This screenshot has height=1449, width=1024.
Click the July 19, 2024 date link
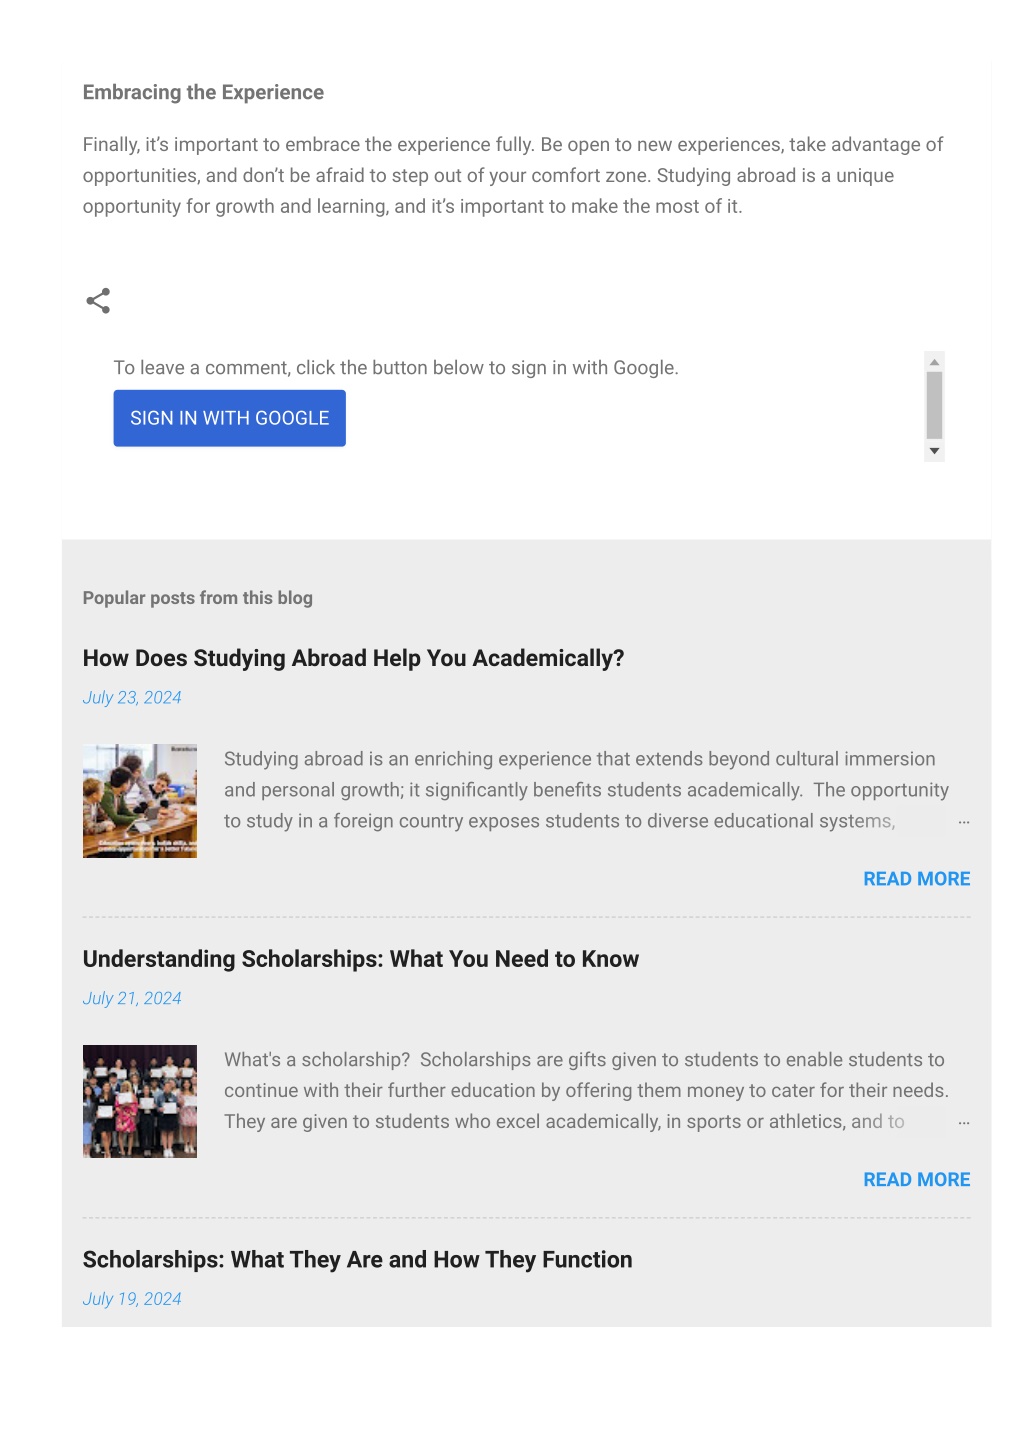coord(132,1299)
